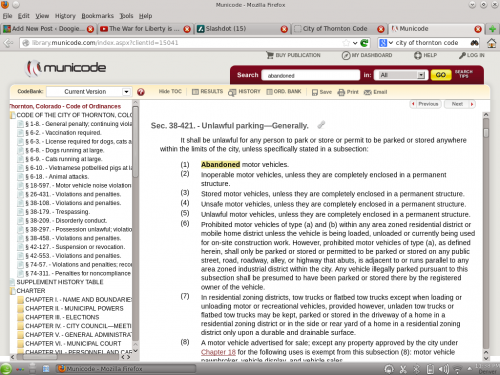Click the Save toolbar item

point(322,92)
